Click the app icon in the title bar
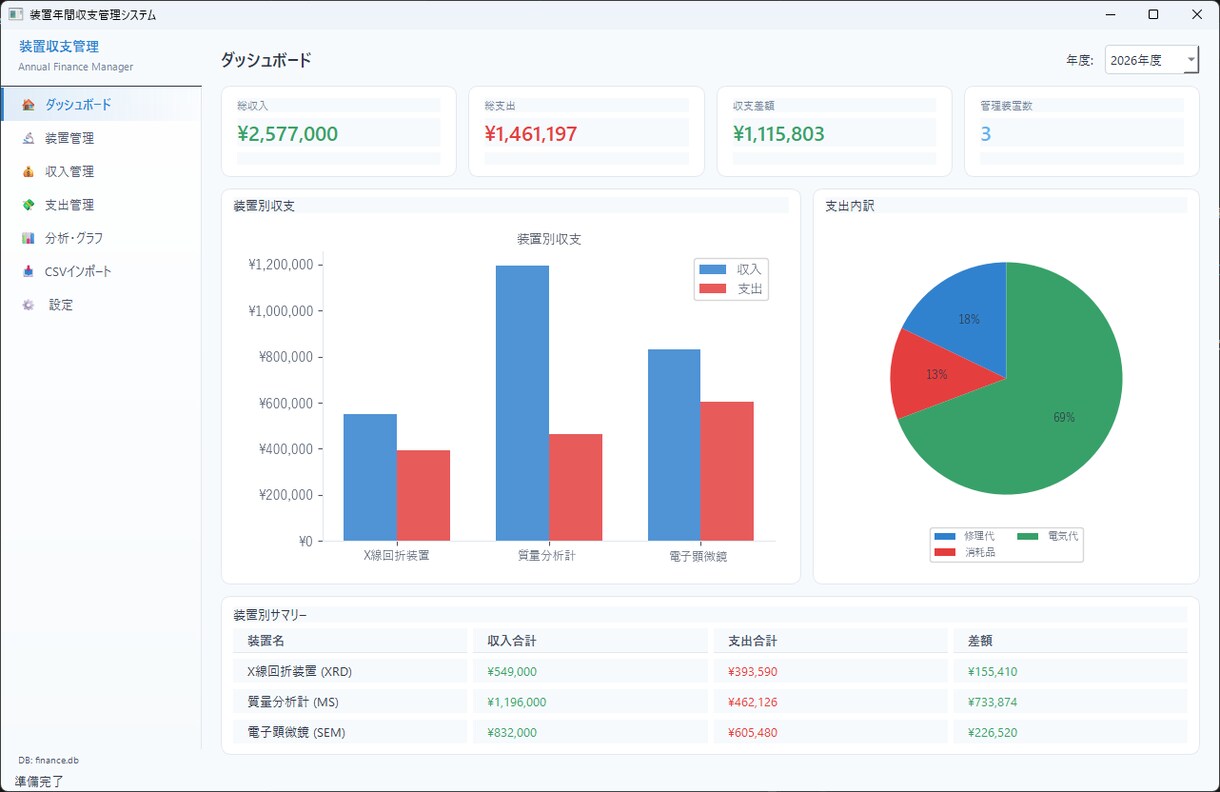1220x792 pixels. coord(15,15)
